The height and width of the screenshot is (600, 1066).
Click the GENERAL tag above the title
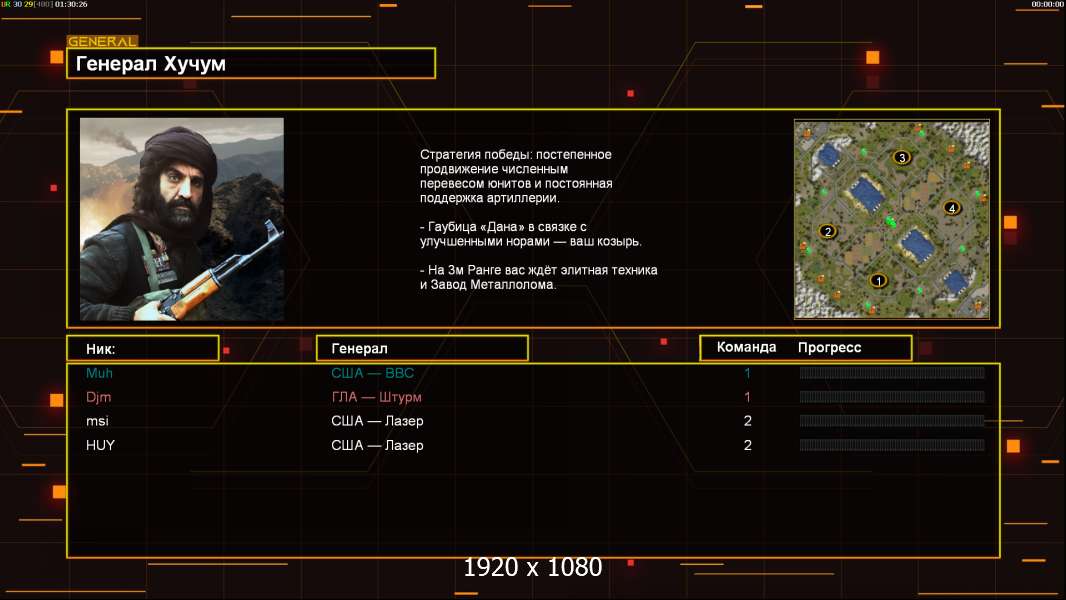(103, 41)
